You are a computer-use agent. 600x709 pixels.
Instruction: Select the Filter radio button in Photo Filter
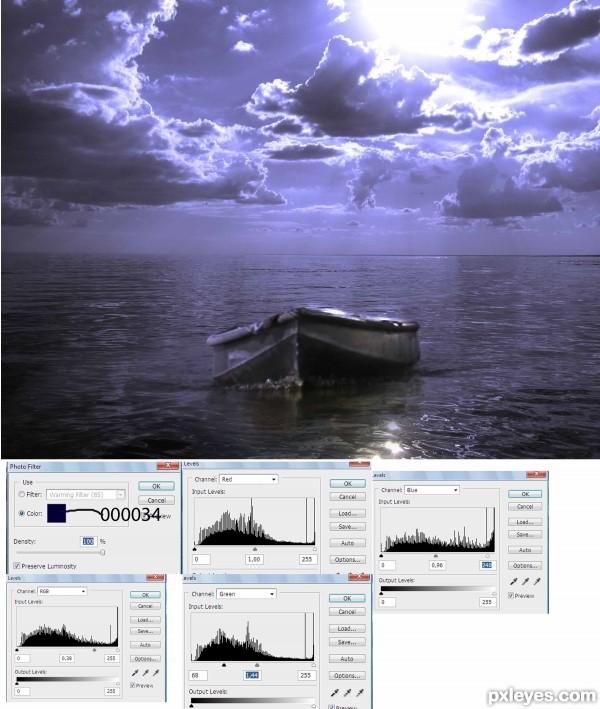coord(21,495)
